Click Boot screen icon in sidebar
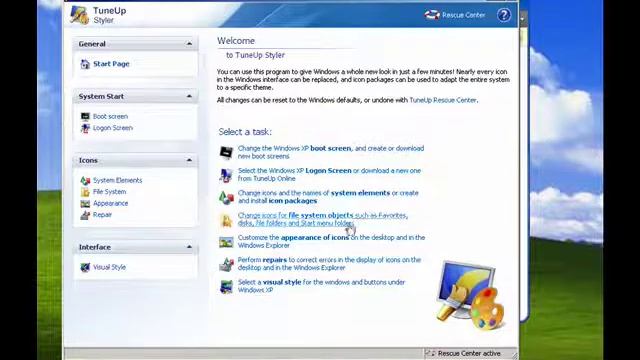 pos(85,117)
